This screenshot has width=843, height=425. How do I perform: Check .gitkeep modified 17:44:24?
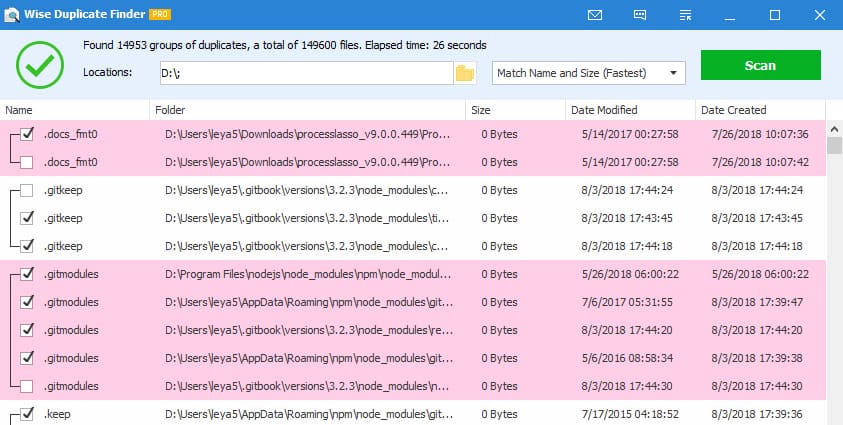(x=26, y=190)
